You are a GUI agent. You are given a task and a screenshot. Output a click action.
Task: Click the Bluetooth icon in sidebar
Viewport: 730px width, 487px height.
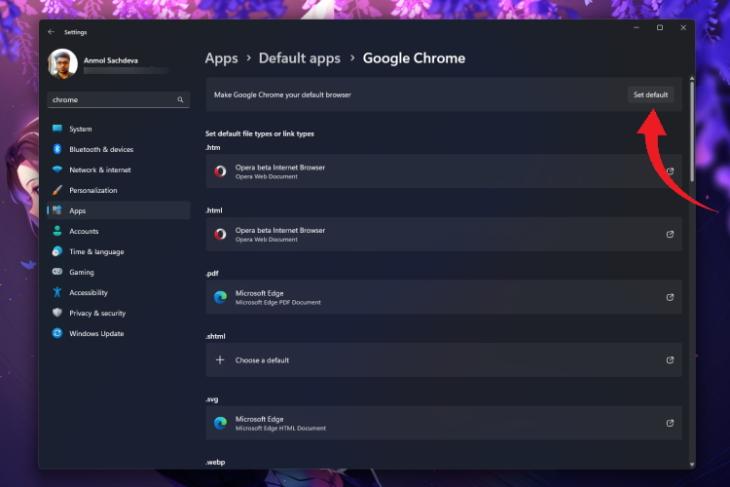point(57,149)
